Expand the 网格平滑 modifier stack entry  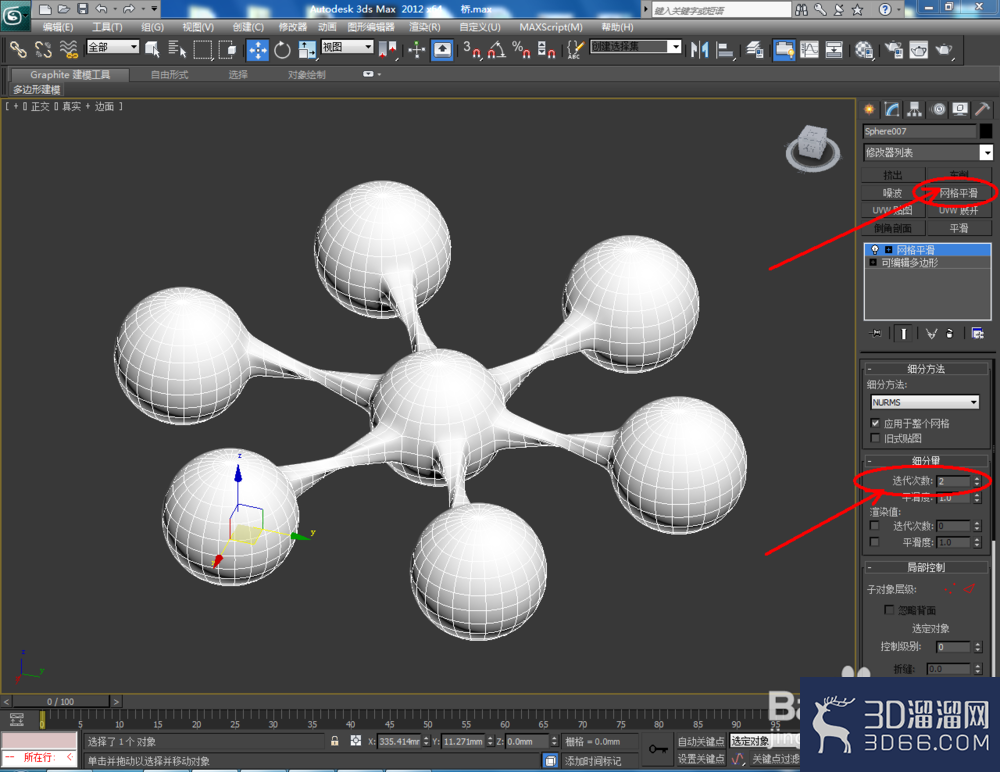coord(888,250)
